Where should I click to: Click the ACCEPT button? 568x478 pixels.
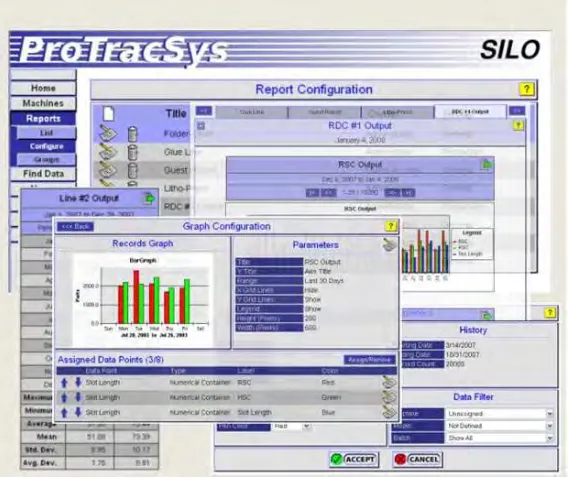coord(354,460)
